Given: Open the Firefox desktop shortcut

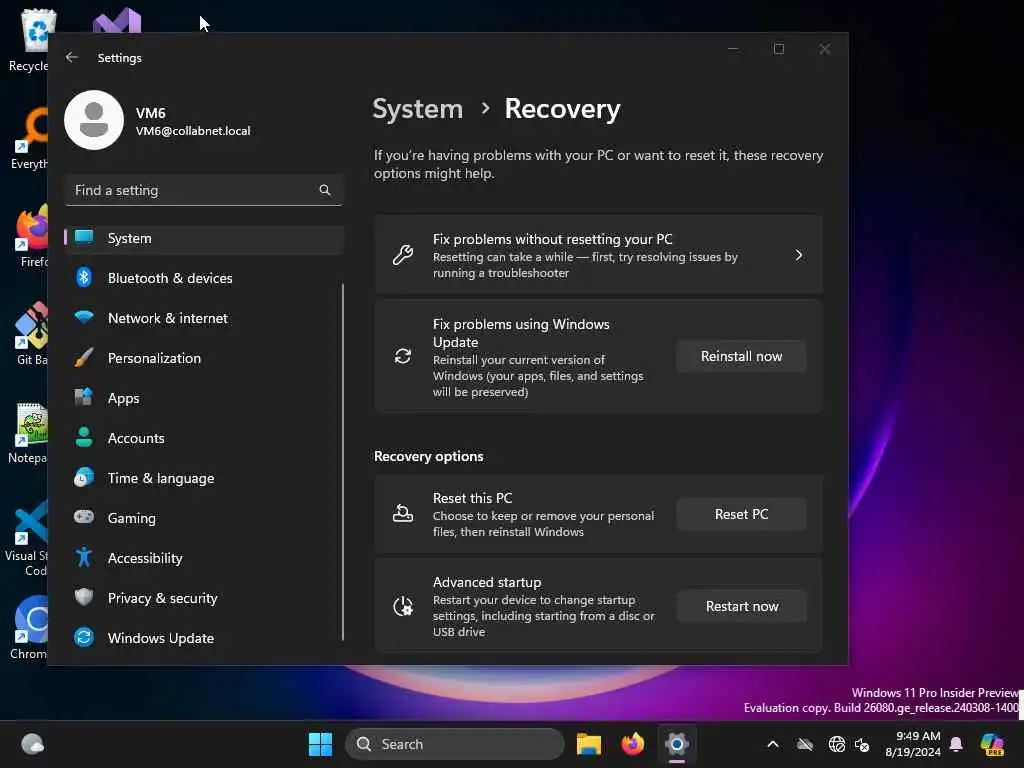Looking at the screenshot, I should pyautogui.click(x=31, y=236).
